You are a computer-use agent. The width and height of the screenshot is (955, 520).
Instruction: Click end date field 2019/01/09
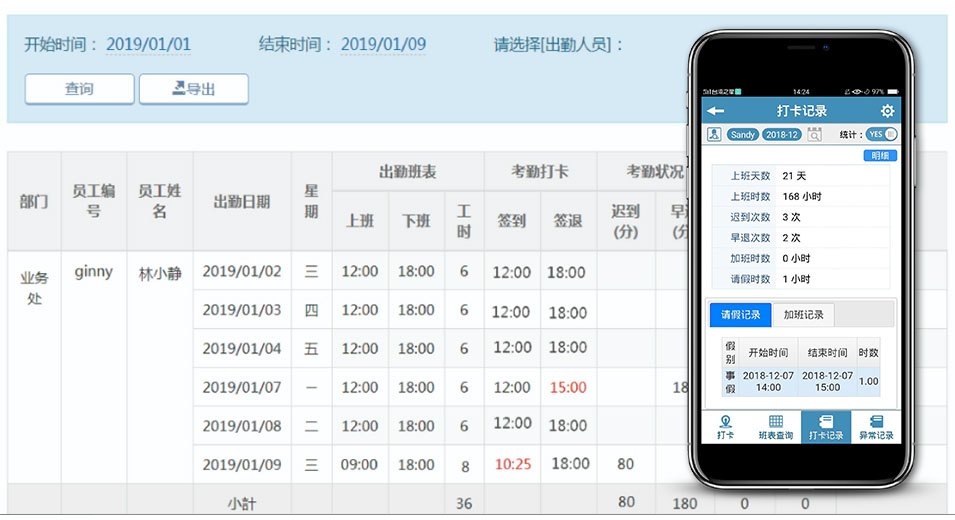tap(383, 44)
